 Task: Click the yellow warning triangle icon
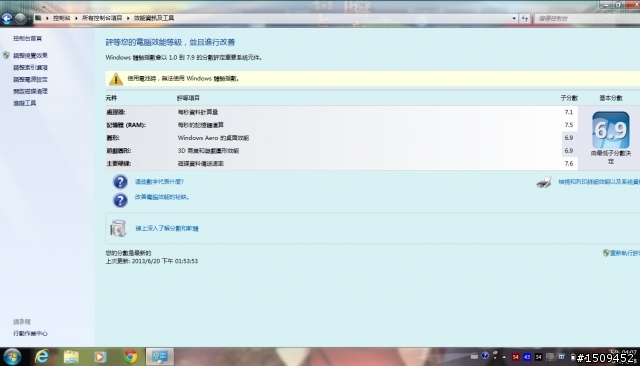[x=116, y=79]
